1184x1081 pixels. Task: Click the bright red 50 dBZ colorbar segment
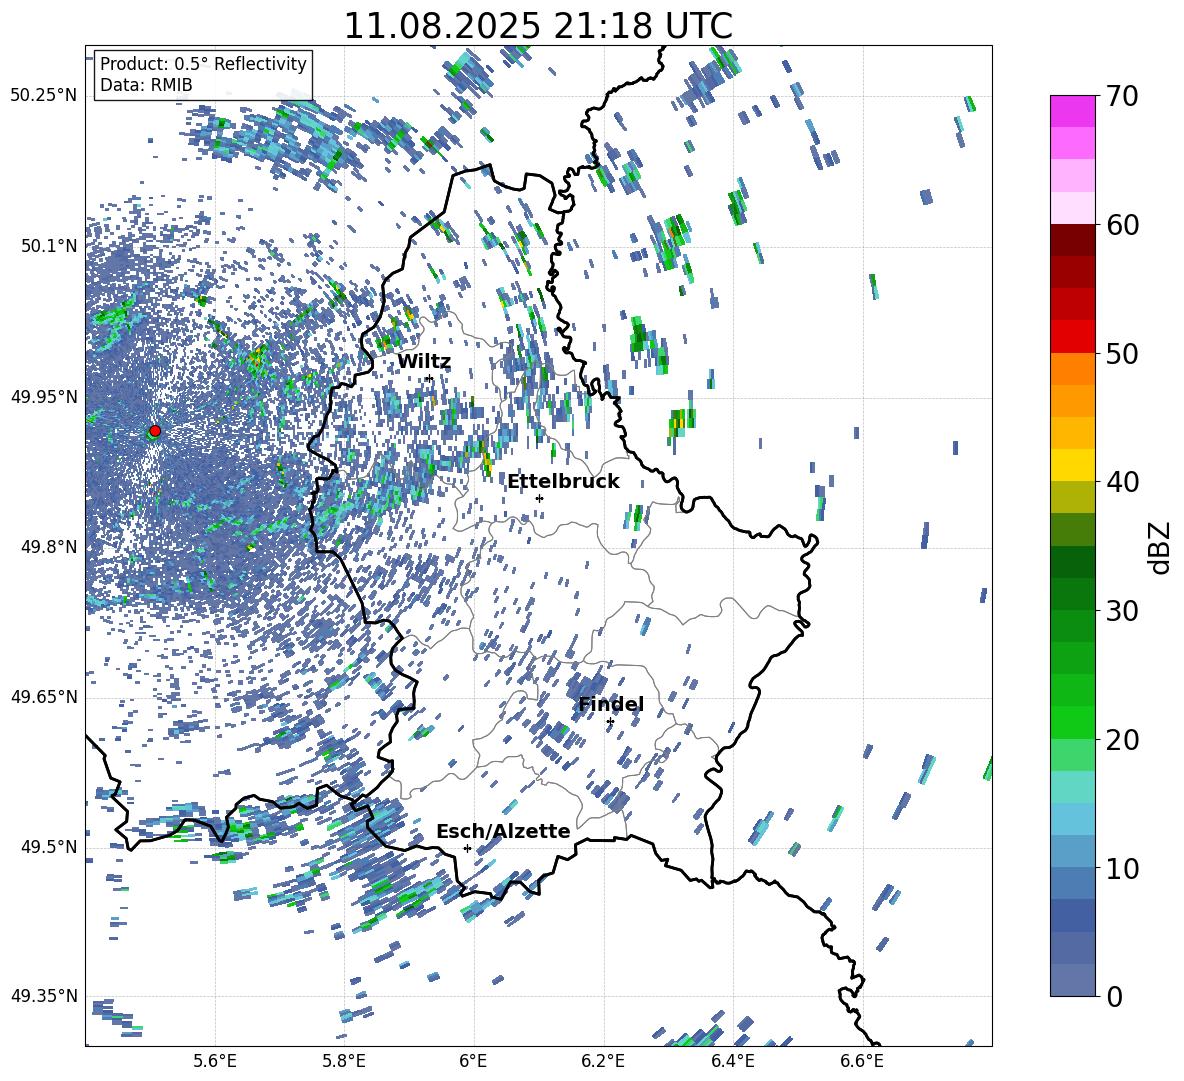1072,337
